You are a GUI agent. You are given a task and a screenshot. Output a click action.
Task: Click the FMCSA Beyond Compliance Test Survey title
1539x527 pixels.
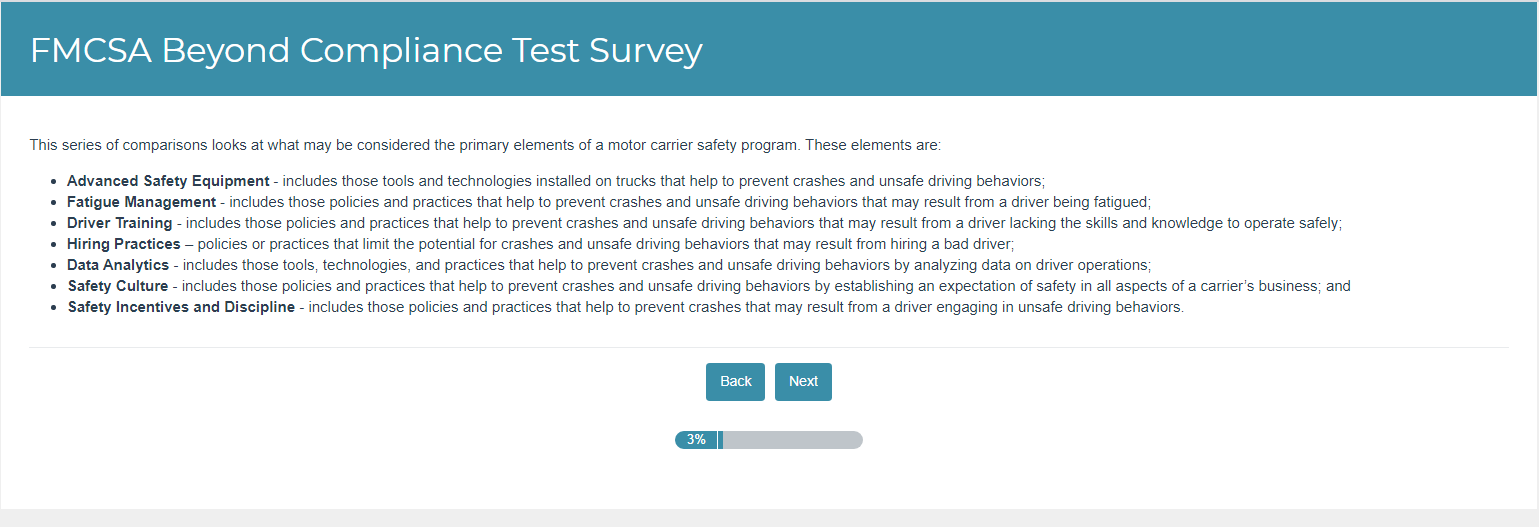click(x=366, y=51)
